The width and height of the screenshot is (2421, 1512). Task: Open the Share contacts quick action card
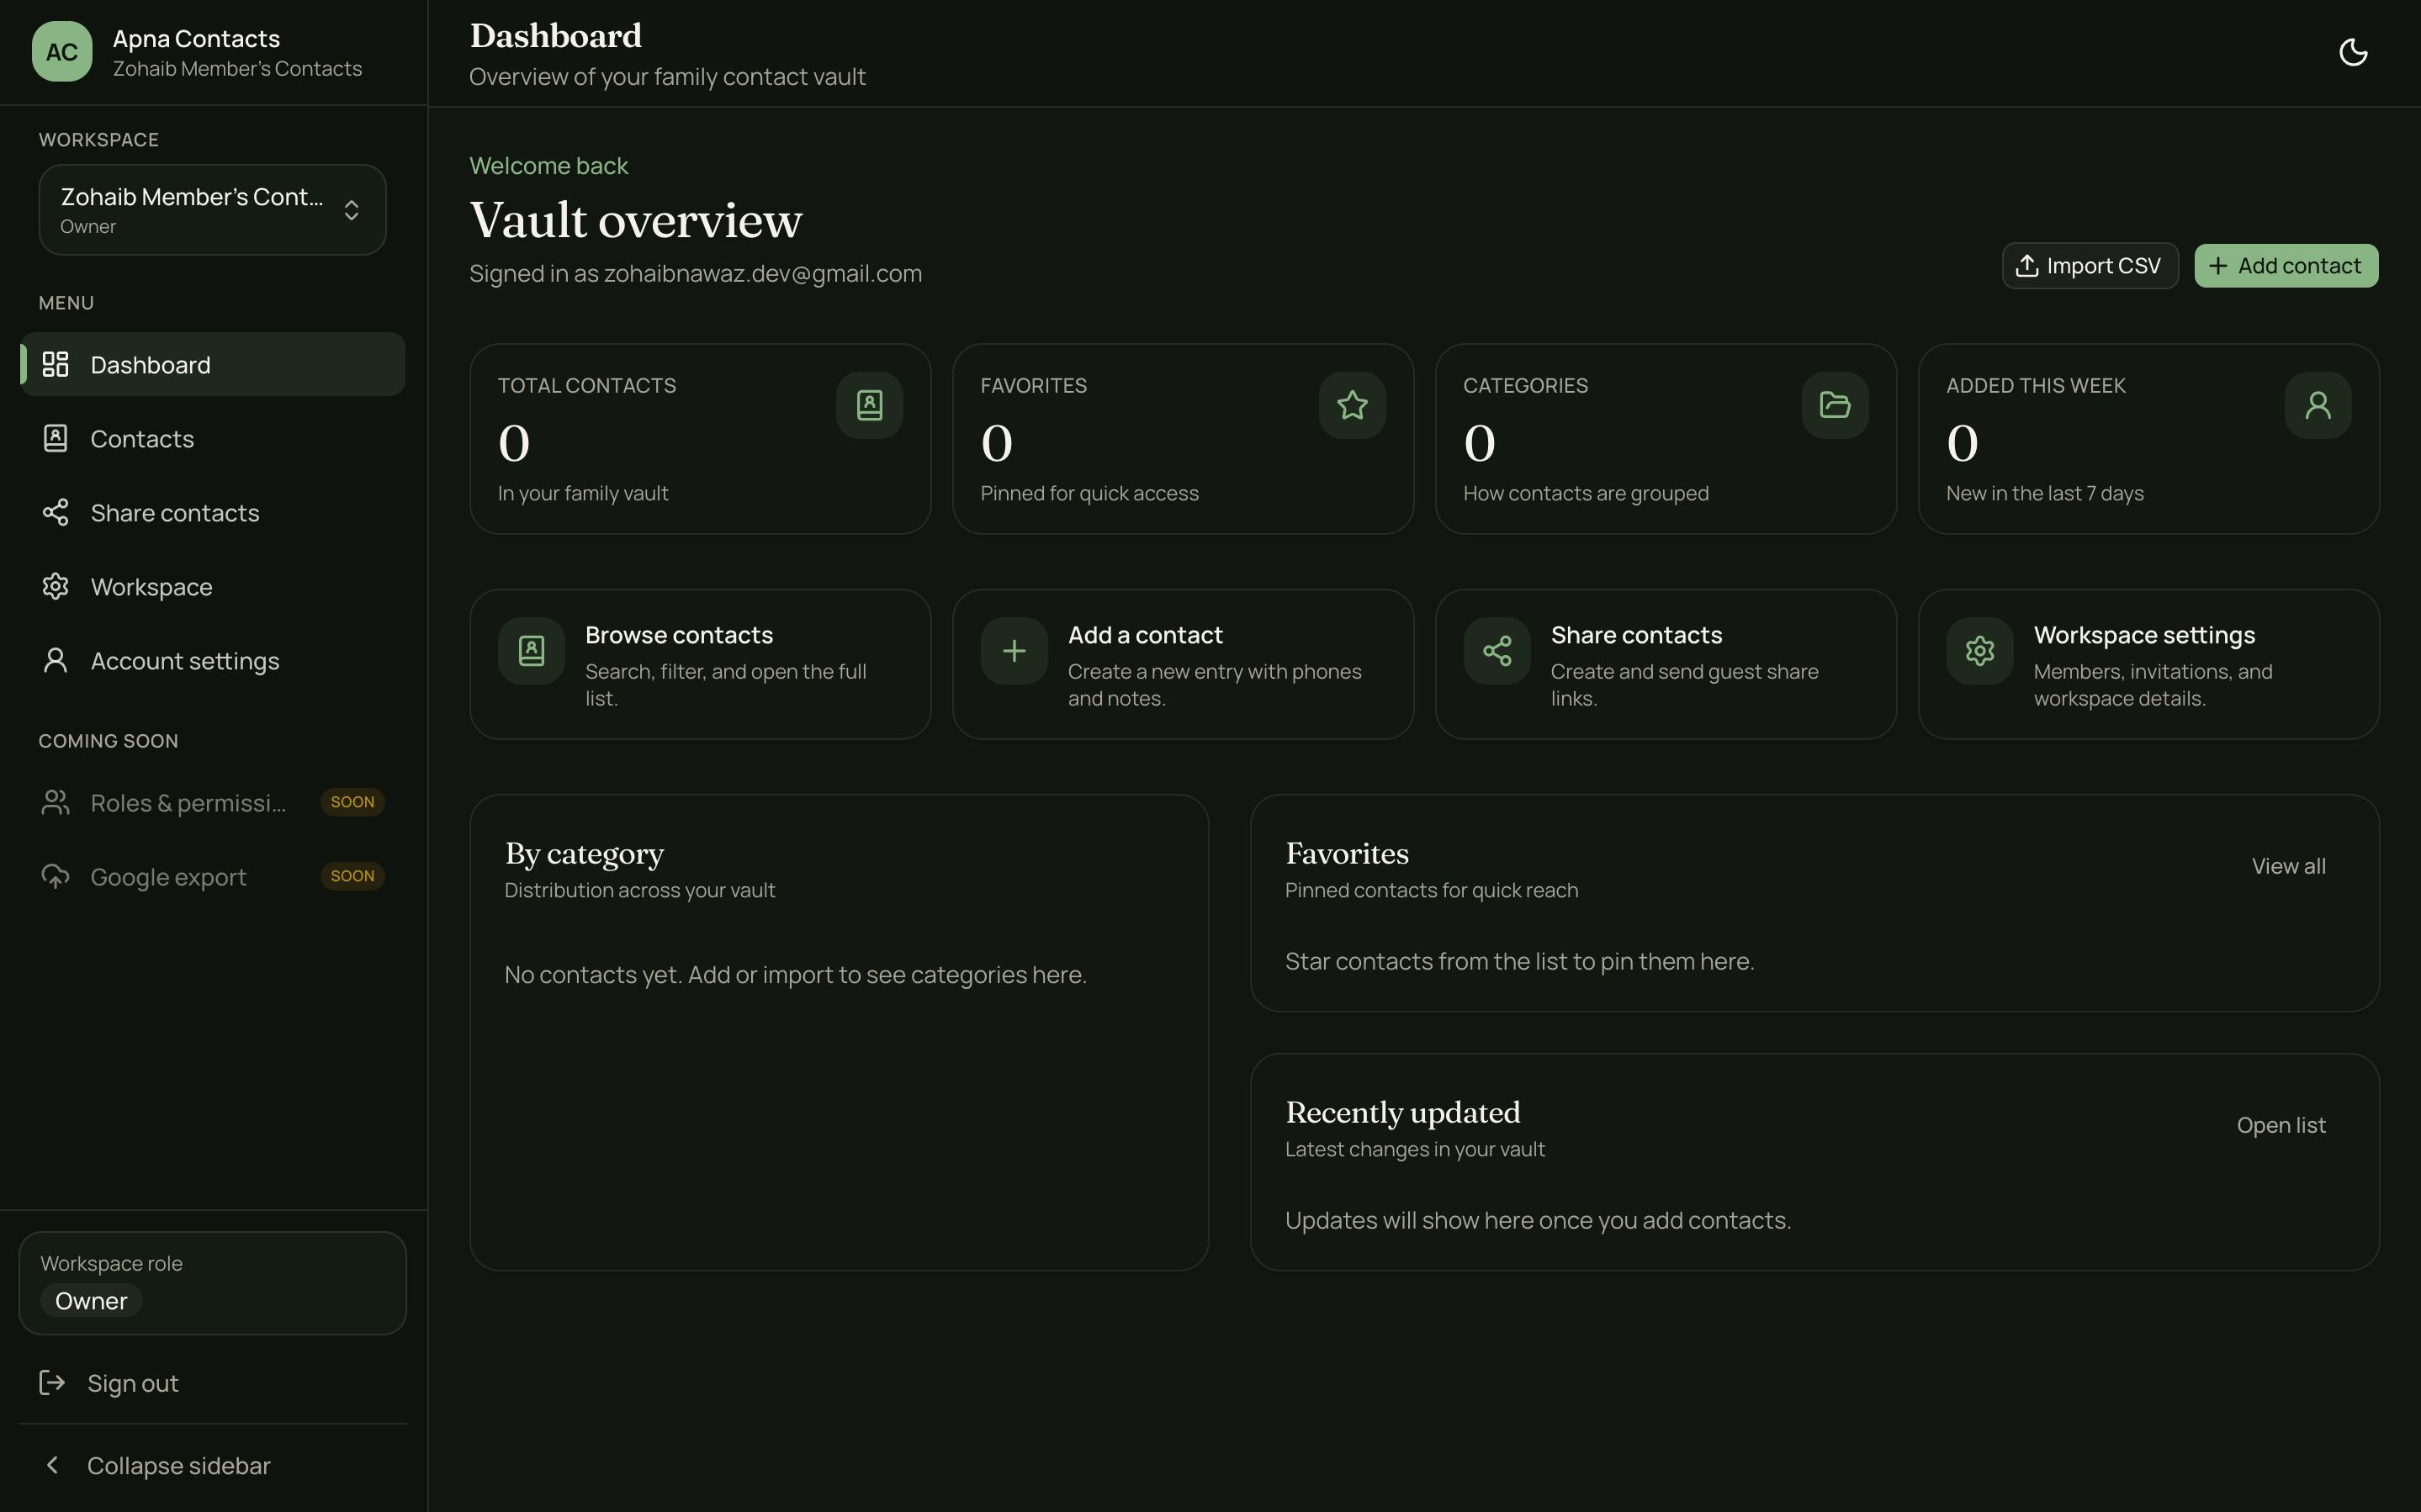pos(1666,664)
